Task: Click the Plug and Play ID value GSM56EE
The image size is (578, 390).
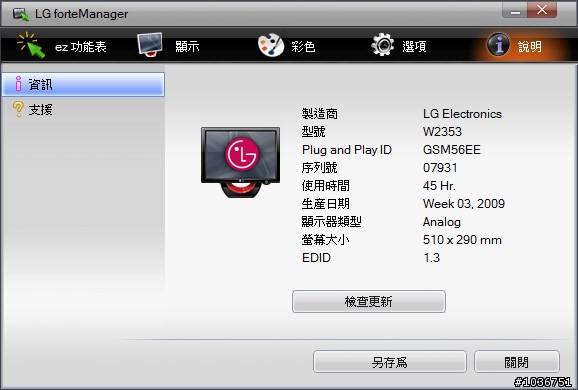Action: pos(452,150)
